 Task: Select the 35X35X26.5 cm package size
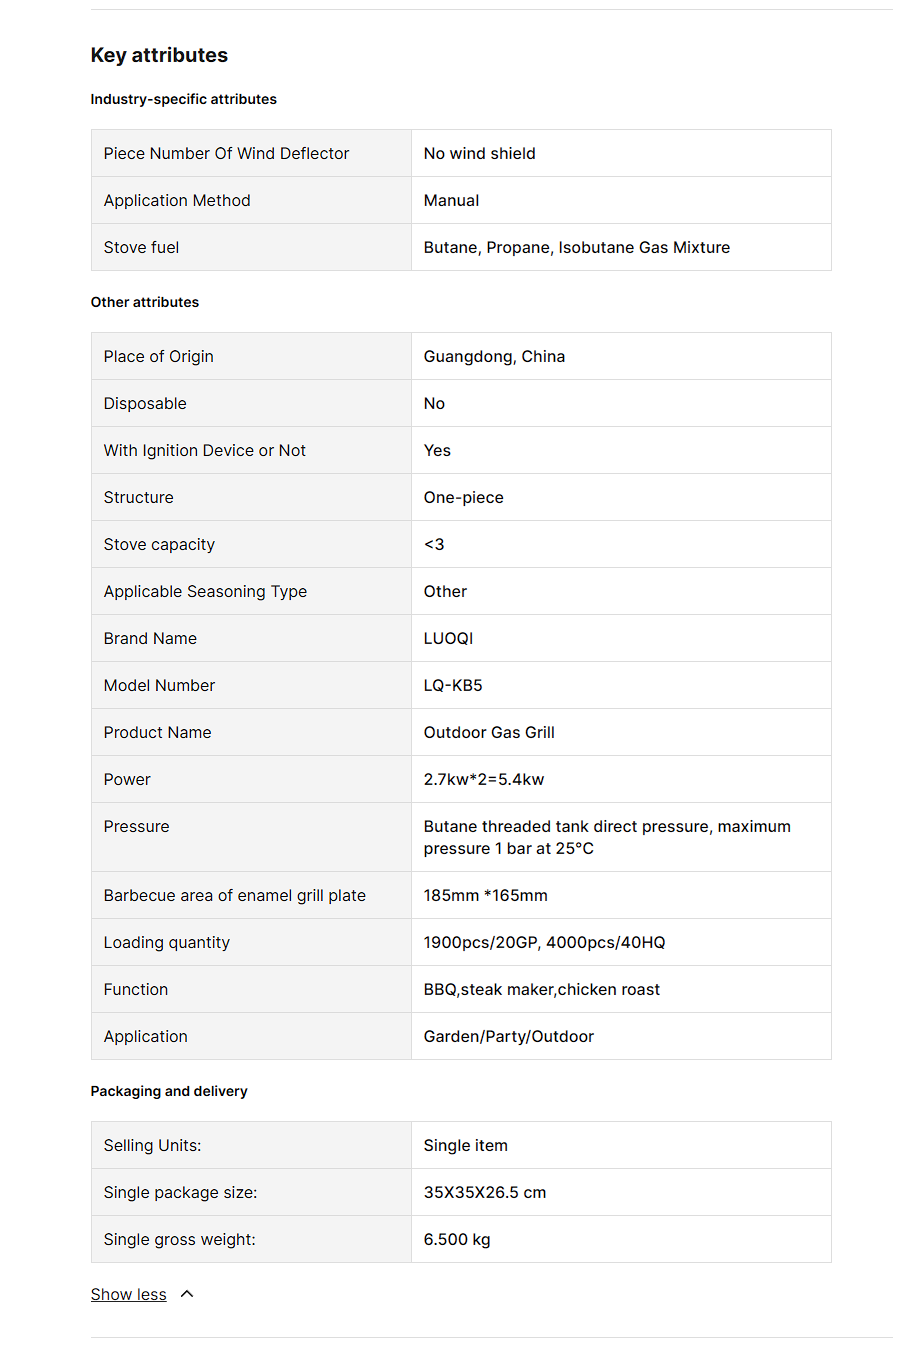point(484,1192)
